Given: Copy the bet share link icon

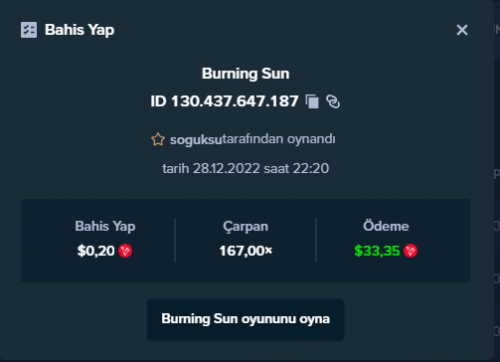Looking at the screenshot, I should click(x=333, y=101).
